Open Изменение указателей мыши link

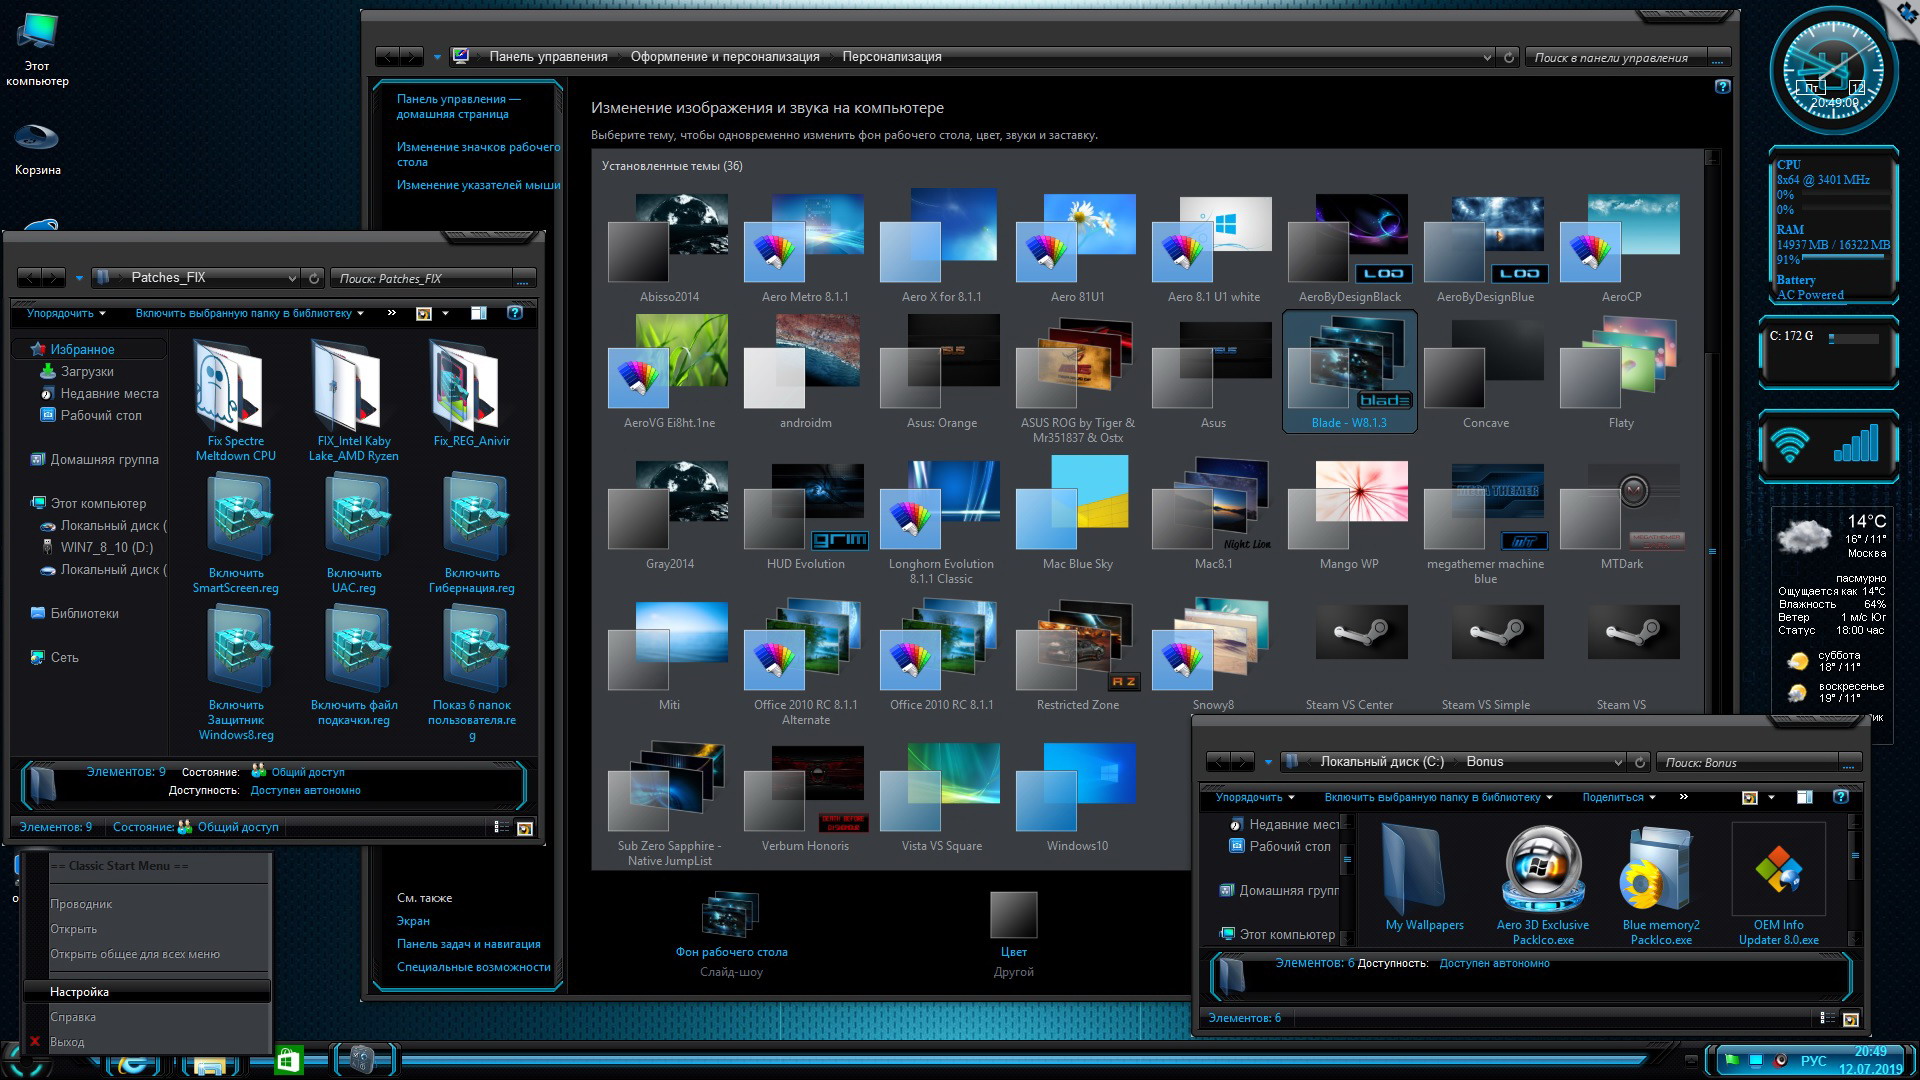point(478,185)
